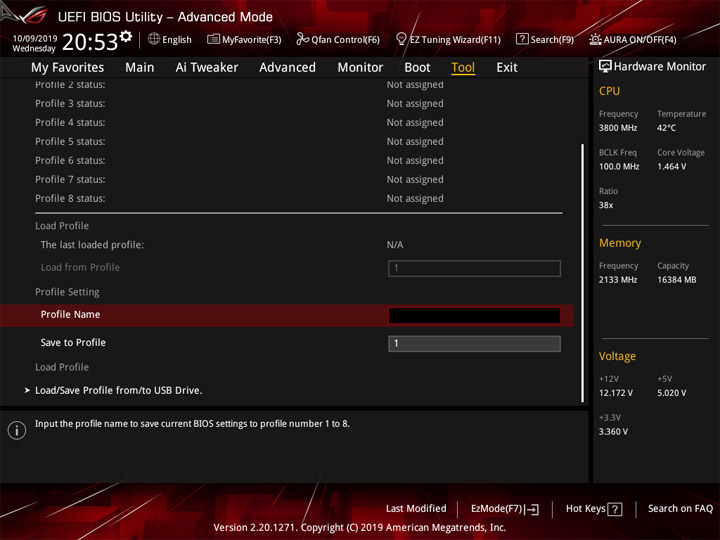Viewport: 720px width, 540px height.
Task: Open Search(F9) question icon
Action: point(522,39)
